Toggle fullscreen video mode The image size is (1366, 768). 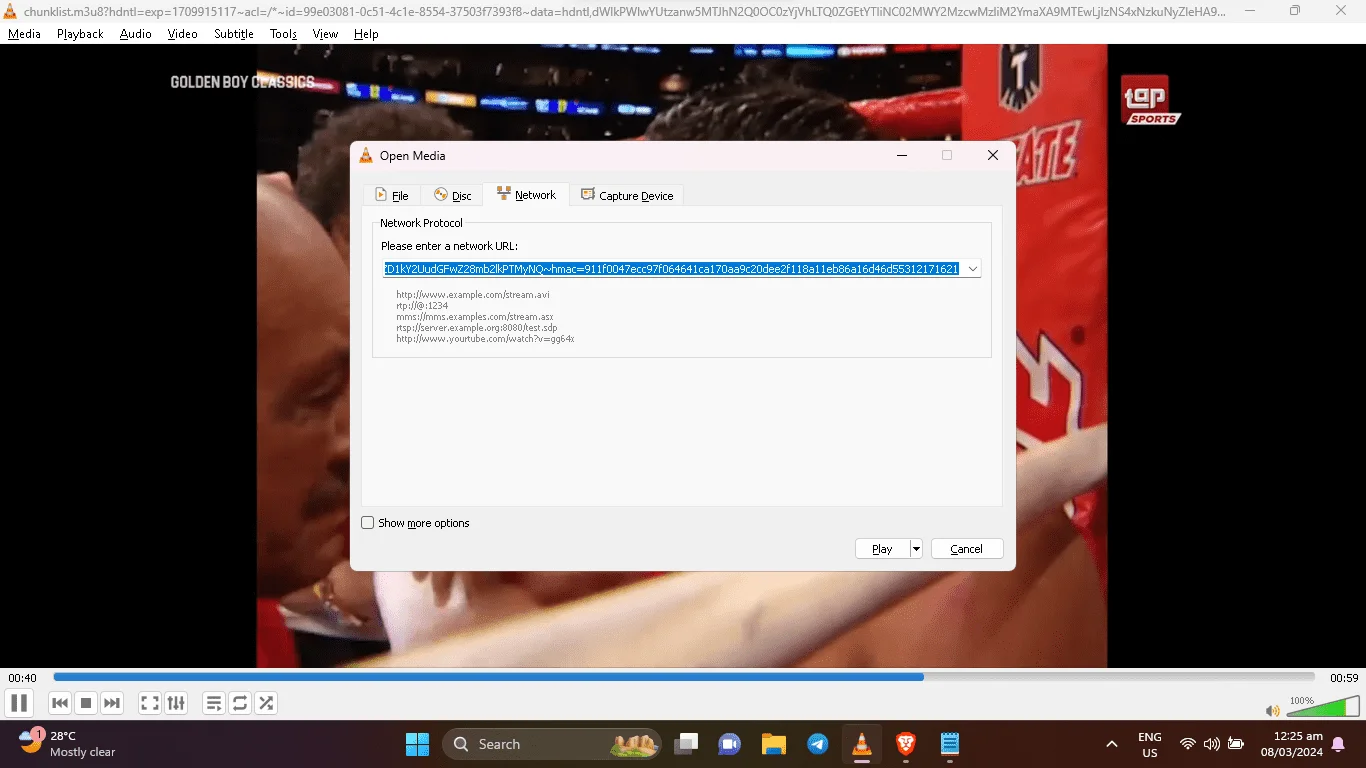tap(150, 703)
